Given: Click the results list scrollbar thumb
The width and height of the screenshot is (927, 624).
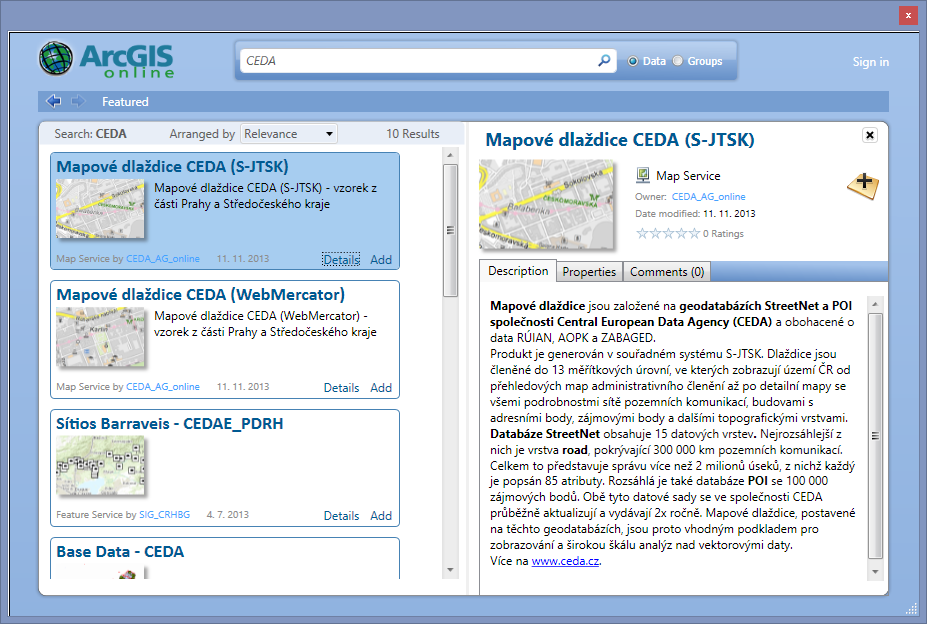Looking at the screenshot, I should click(x=450, y=230).
